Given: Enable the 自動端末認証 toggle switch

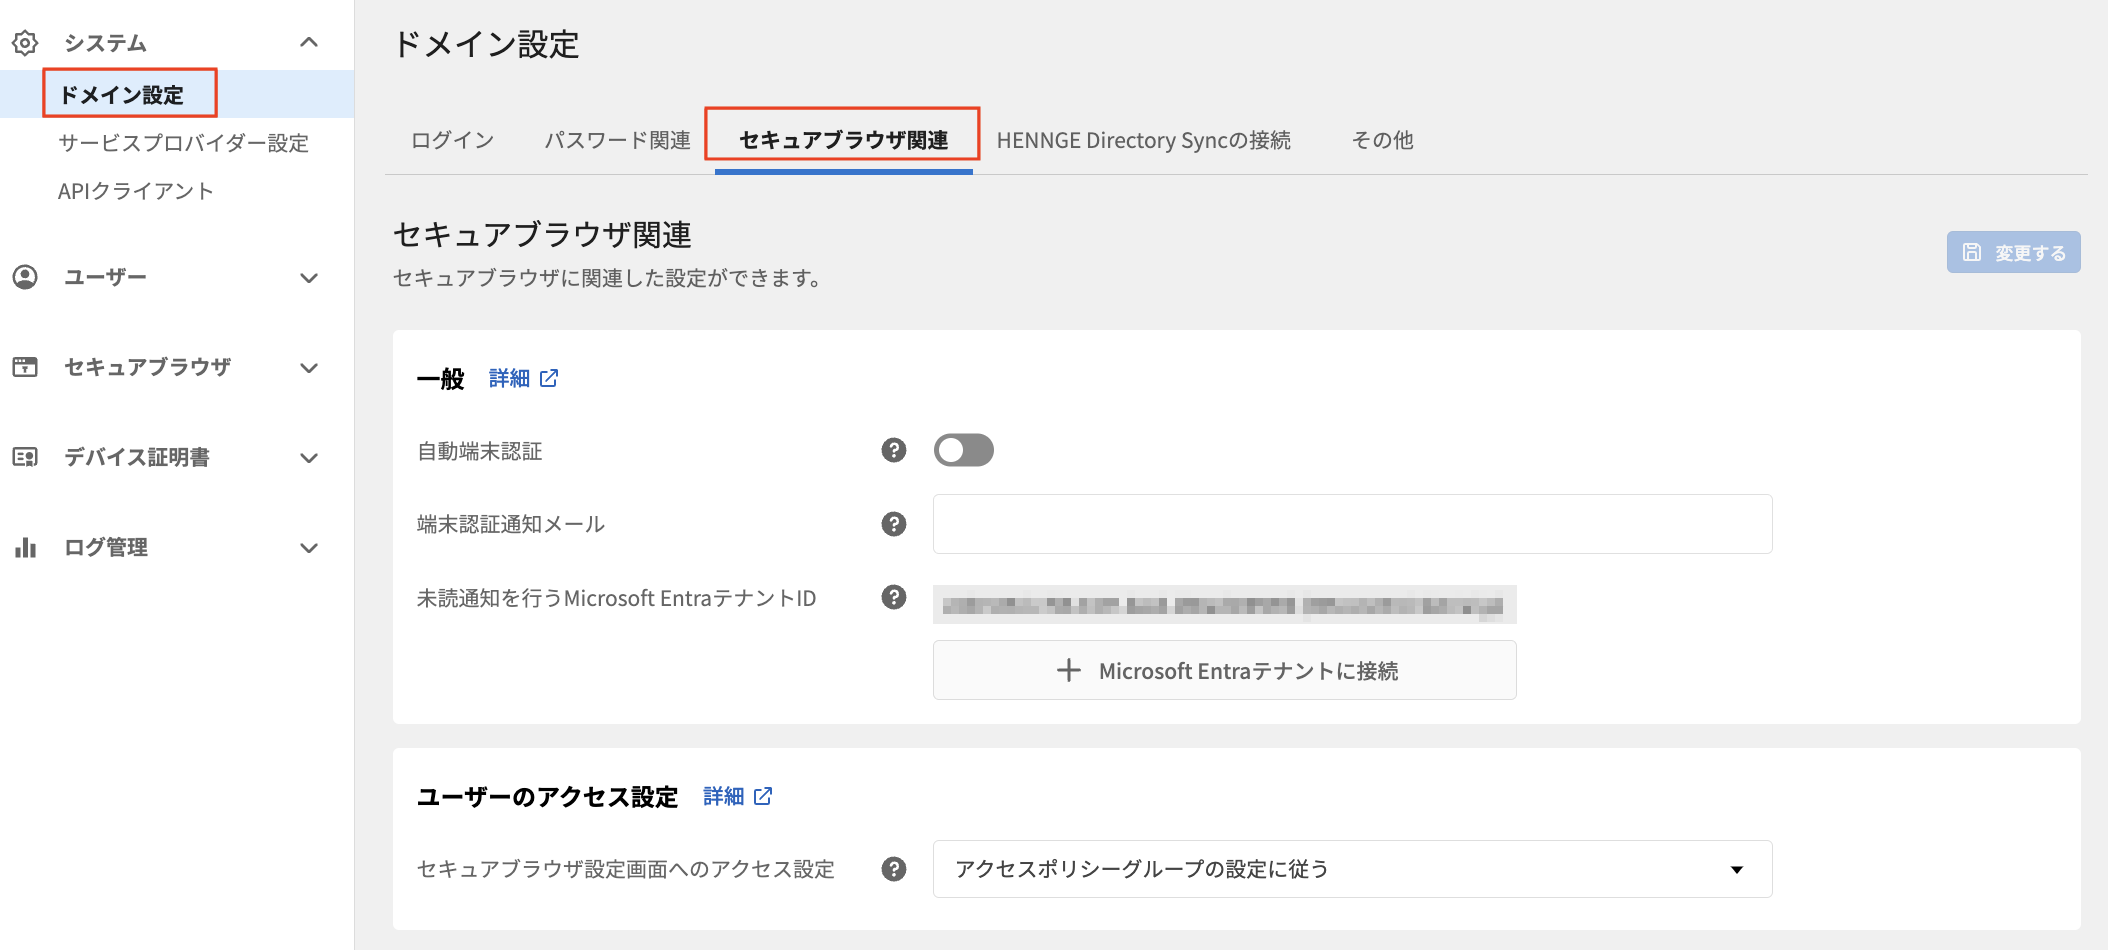Looking at the screenshot, I should point(963,450).
